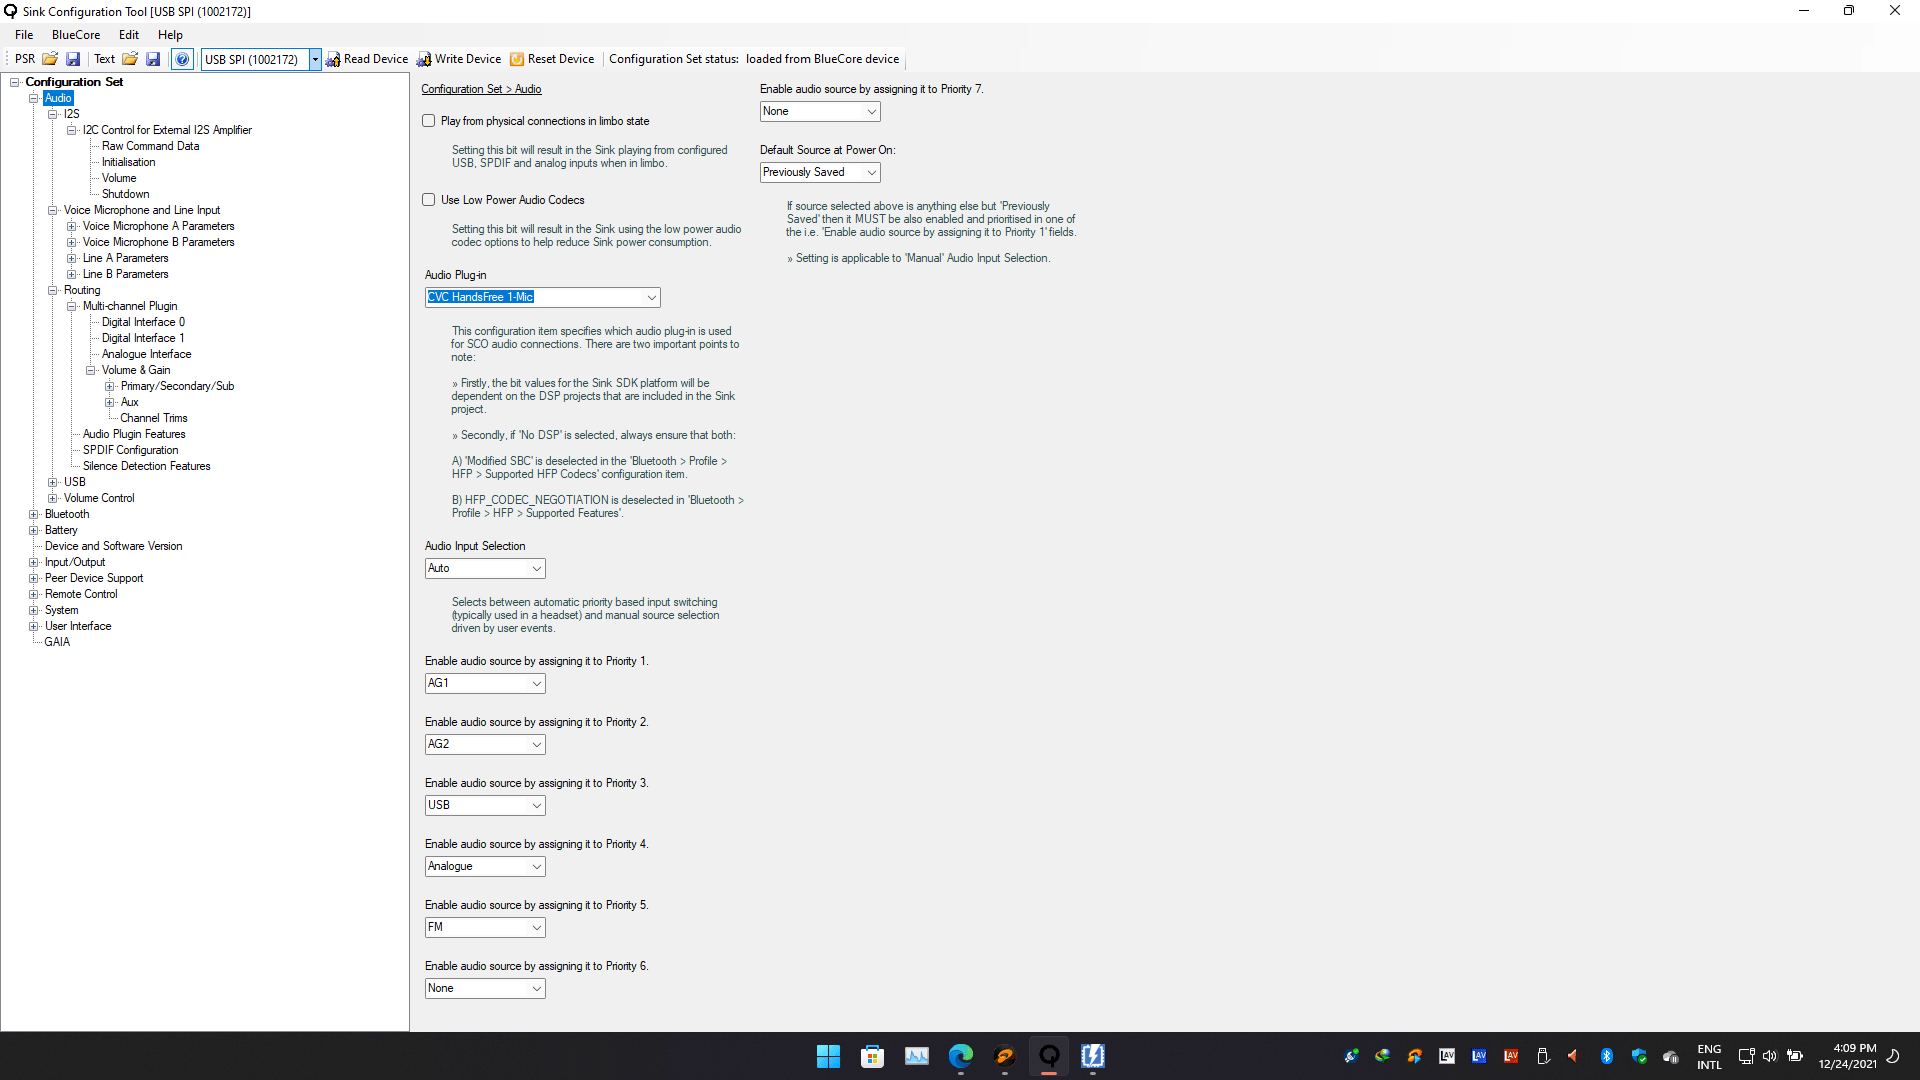
Task: Open taskbar app with blue lightning icon
Action: (1093, 1056)
